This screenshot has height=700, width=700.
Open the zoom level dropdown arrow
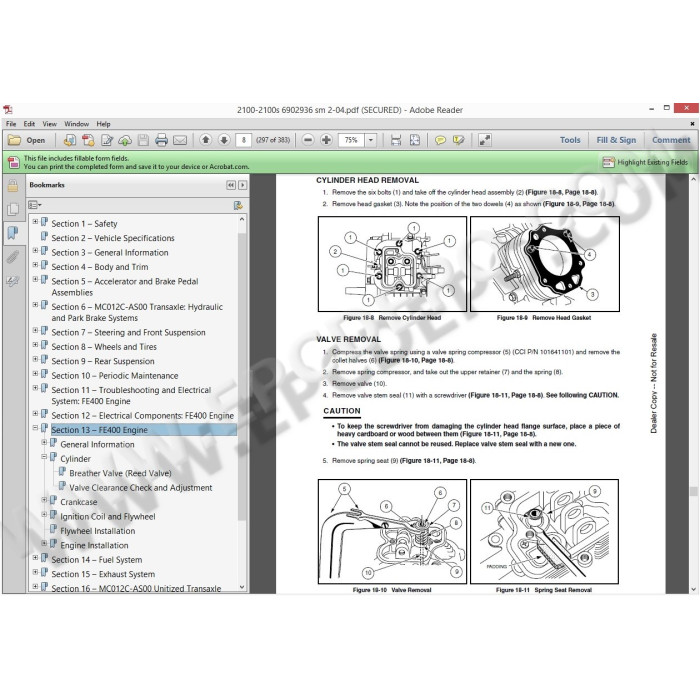(x=371, y=140)
